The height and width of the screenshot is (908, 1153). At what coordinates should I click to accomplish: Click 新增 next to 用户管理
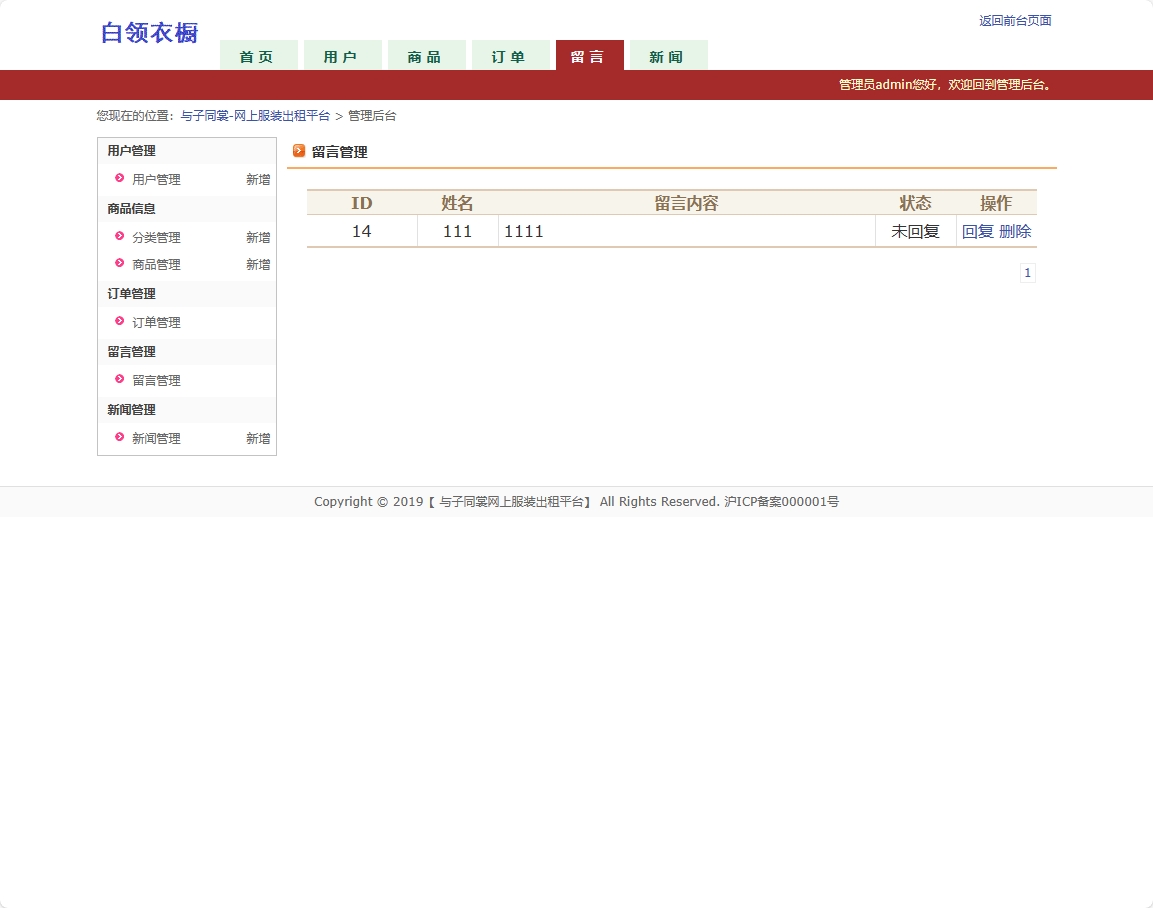tap(257, 179)
